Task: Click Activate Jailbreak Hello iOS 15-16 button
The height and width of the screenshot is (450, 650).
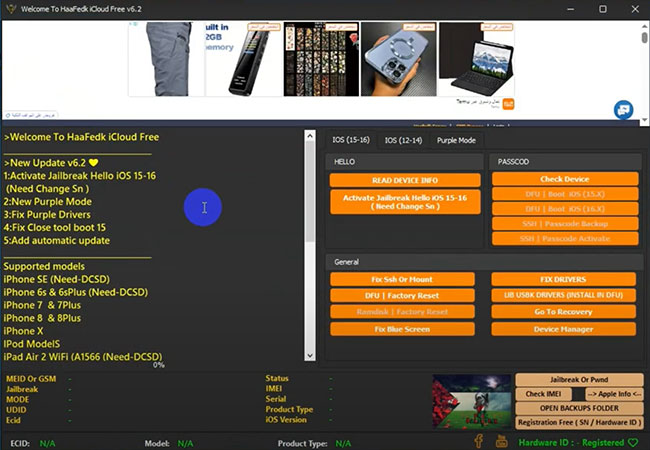Action: [x=405, y=202]
